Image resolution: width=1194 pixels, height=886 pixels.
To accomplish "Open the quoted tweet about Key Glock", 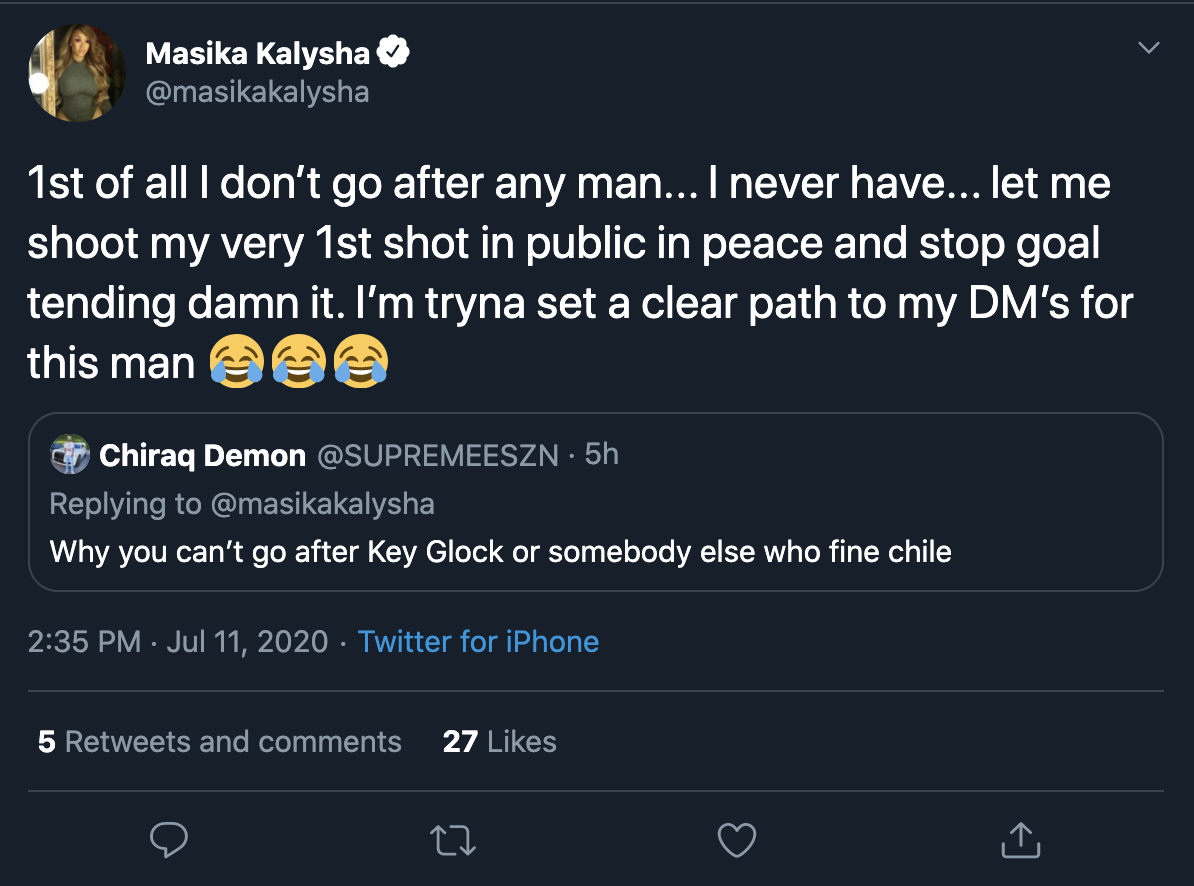I will 500,551.
